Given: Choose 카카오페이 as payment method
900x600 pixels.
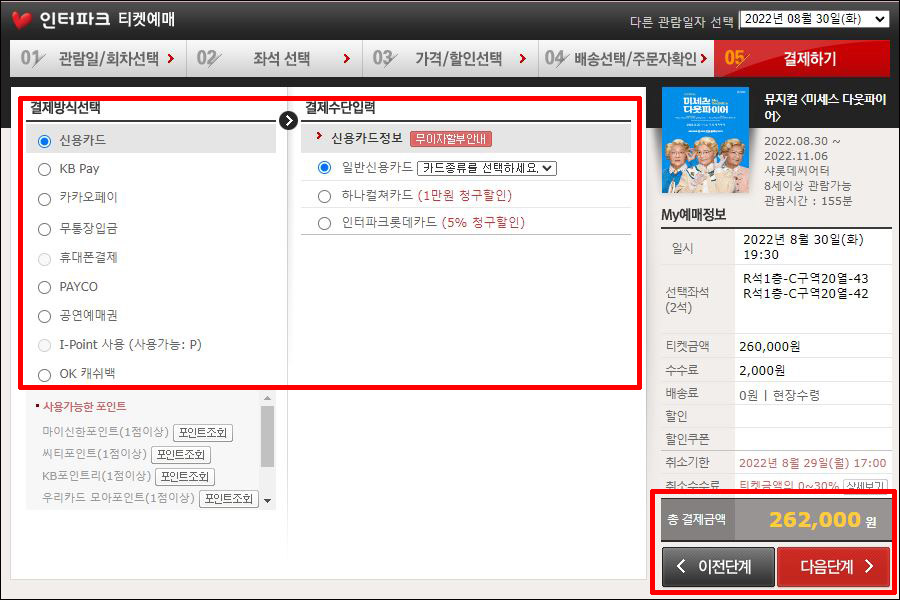Looking at the screenshot, I should 44,199.
